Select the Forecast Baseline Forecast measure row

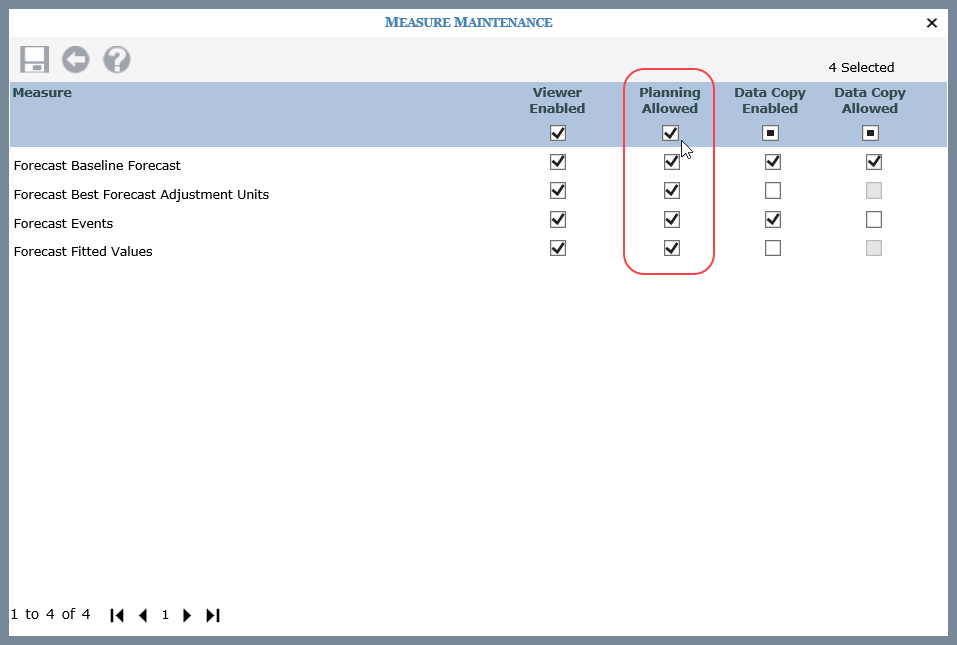pyautogui.click(x=97, y=166)
